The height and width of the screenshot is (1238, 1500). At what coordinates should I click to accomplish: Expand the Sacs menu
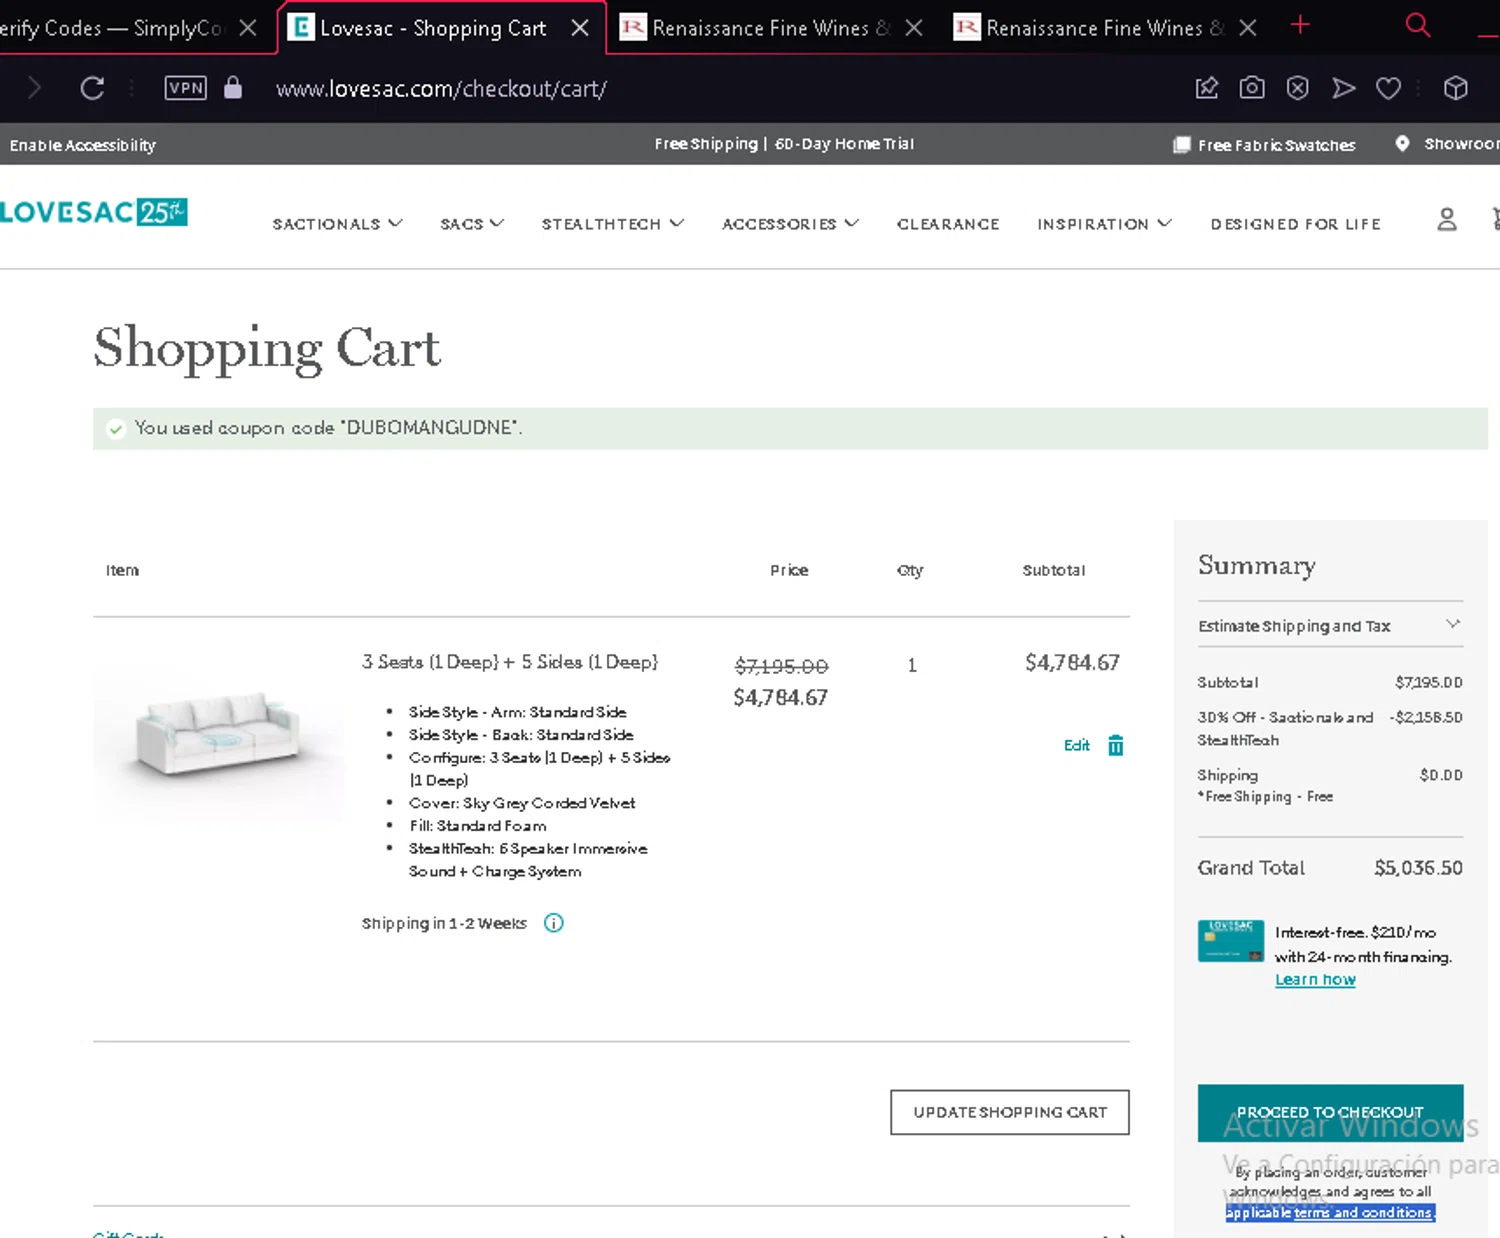[x=472, y=224]
